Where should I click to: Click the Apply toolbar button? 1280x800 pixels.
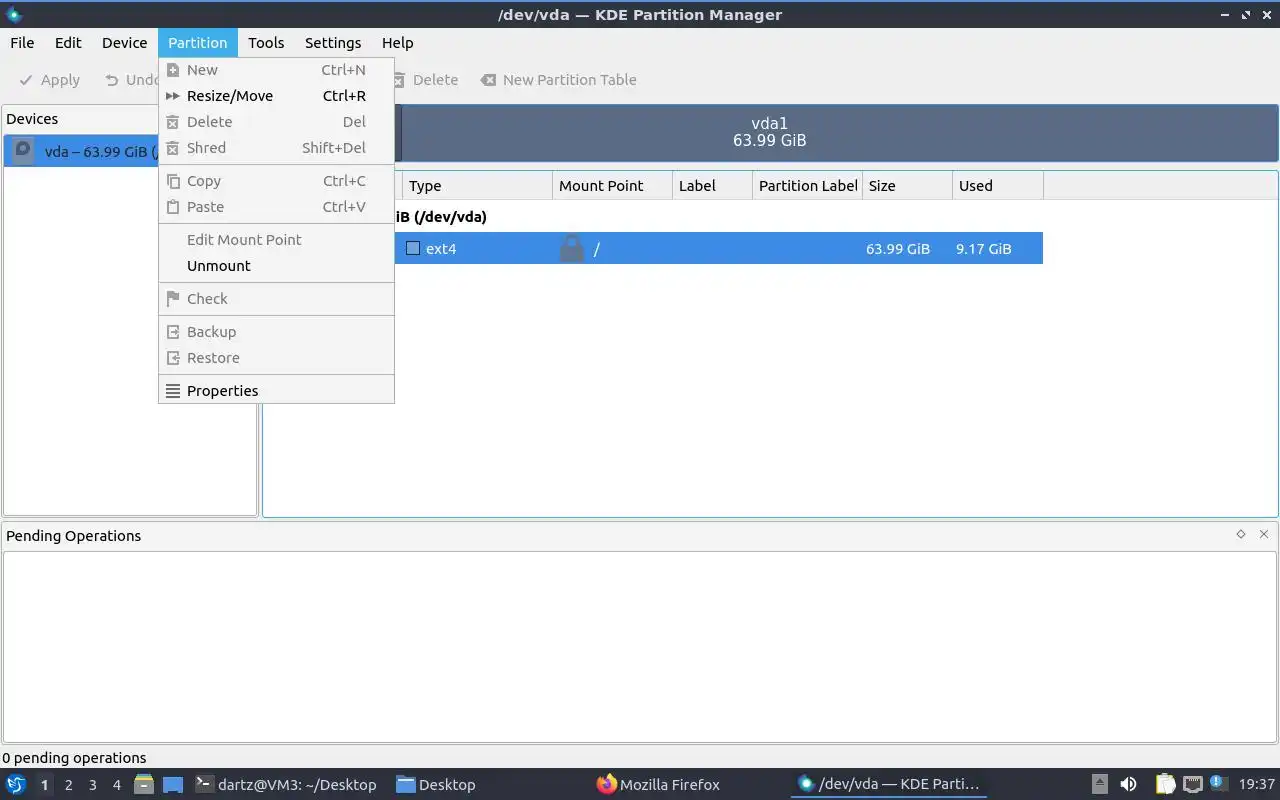(50, 80)
